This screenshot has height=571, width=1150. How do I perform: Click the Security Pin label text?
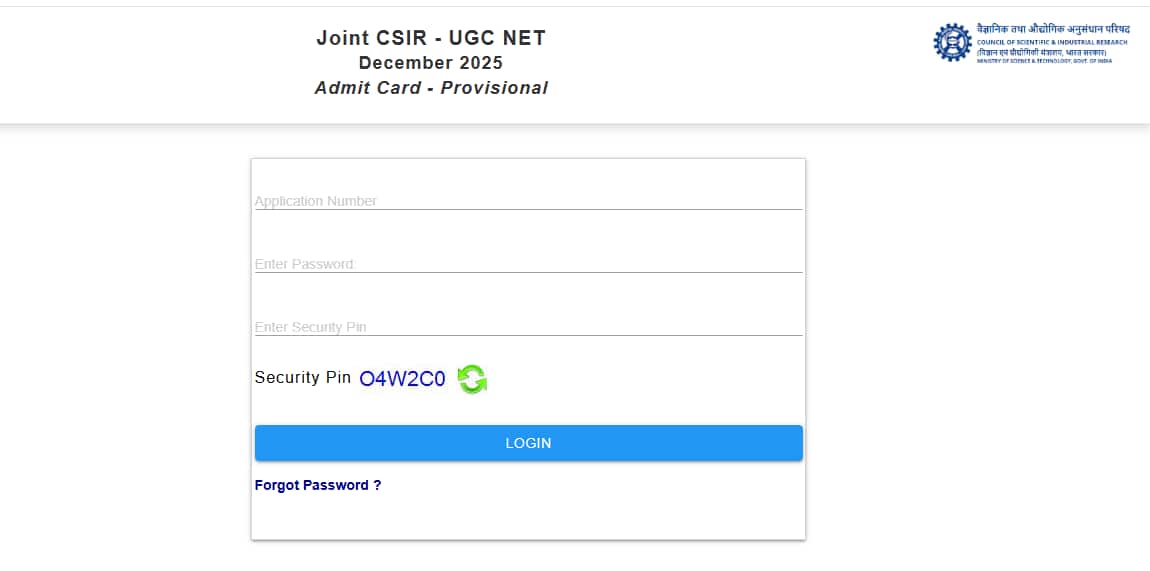click(302, 378)
